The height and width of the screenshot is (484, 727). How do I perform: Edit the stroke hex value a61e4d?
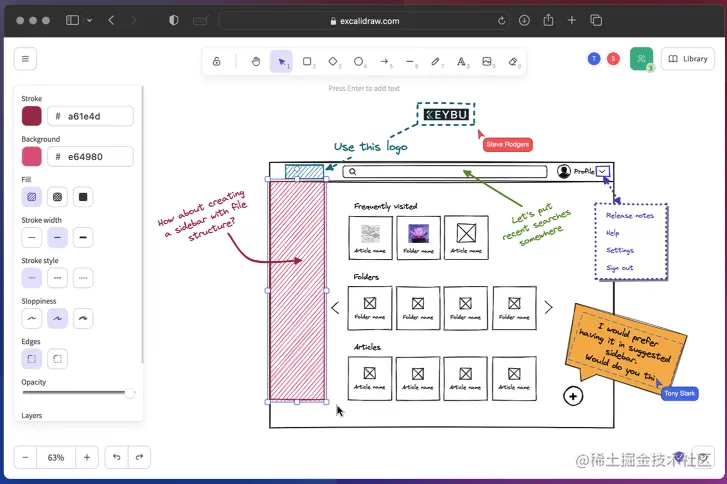90,116
